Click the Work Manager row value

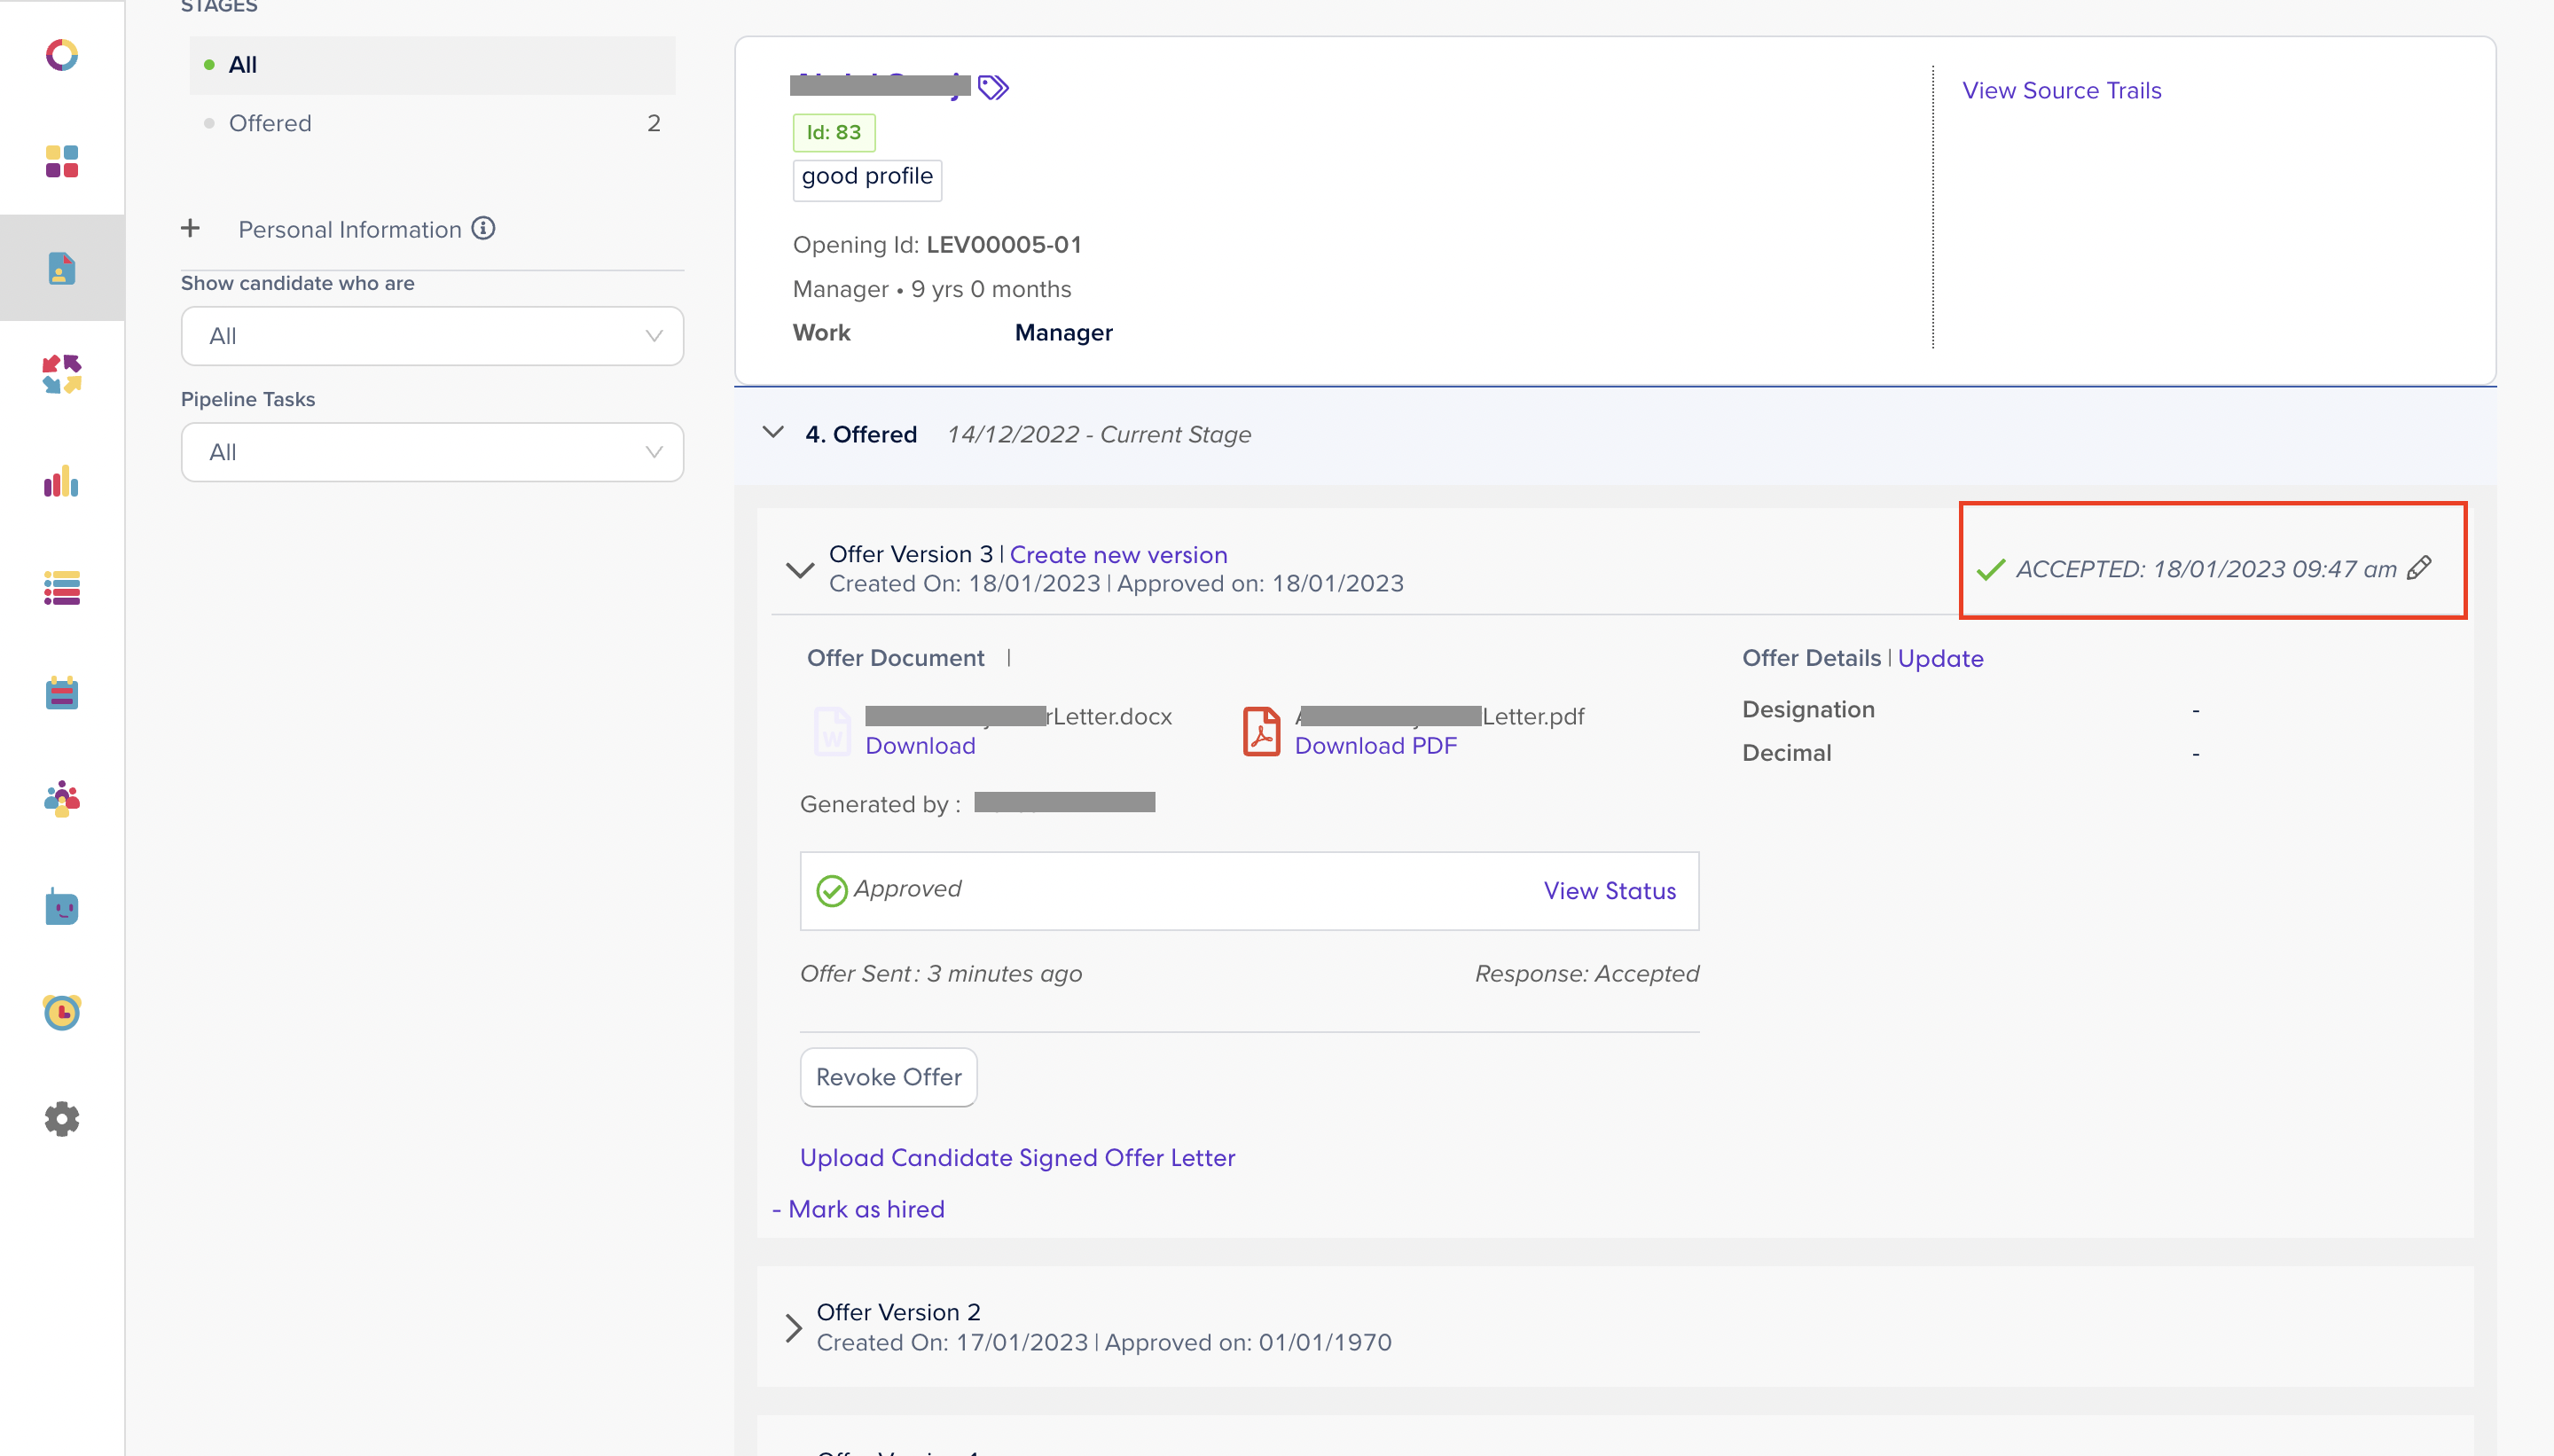(1064, 333)
